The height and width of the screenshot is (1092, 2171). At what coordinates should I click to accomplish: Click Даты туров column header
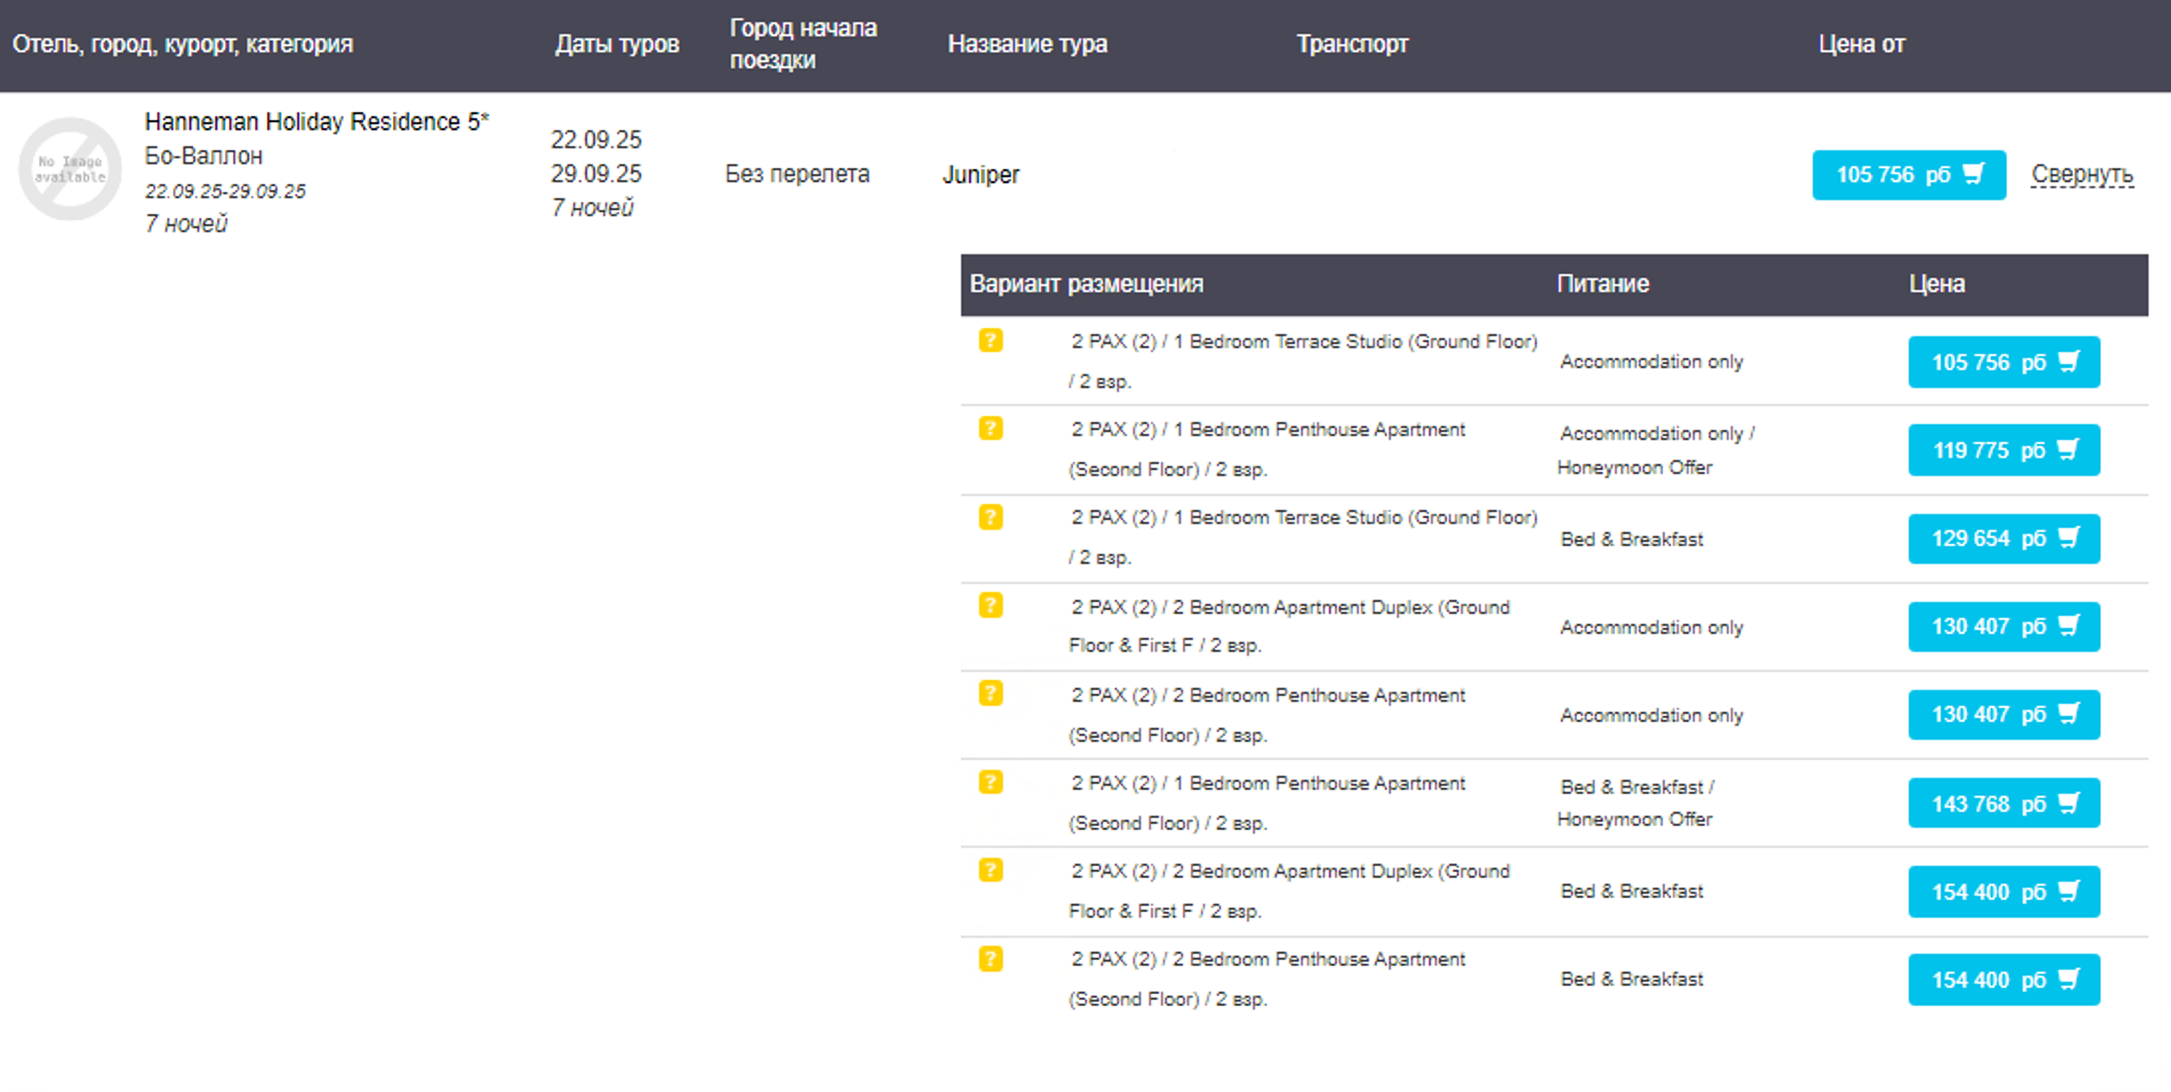pyautogui.click(x=617, y=44)
